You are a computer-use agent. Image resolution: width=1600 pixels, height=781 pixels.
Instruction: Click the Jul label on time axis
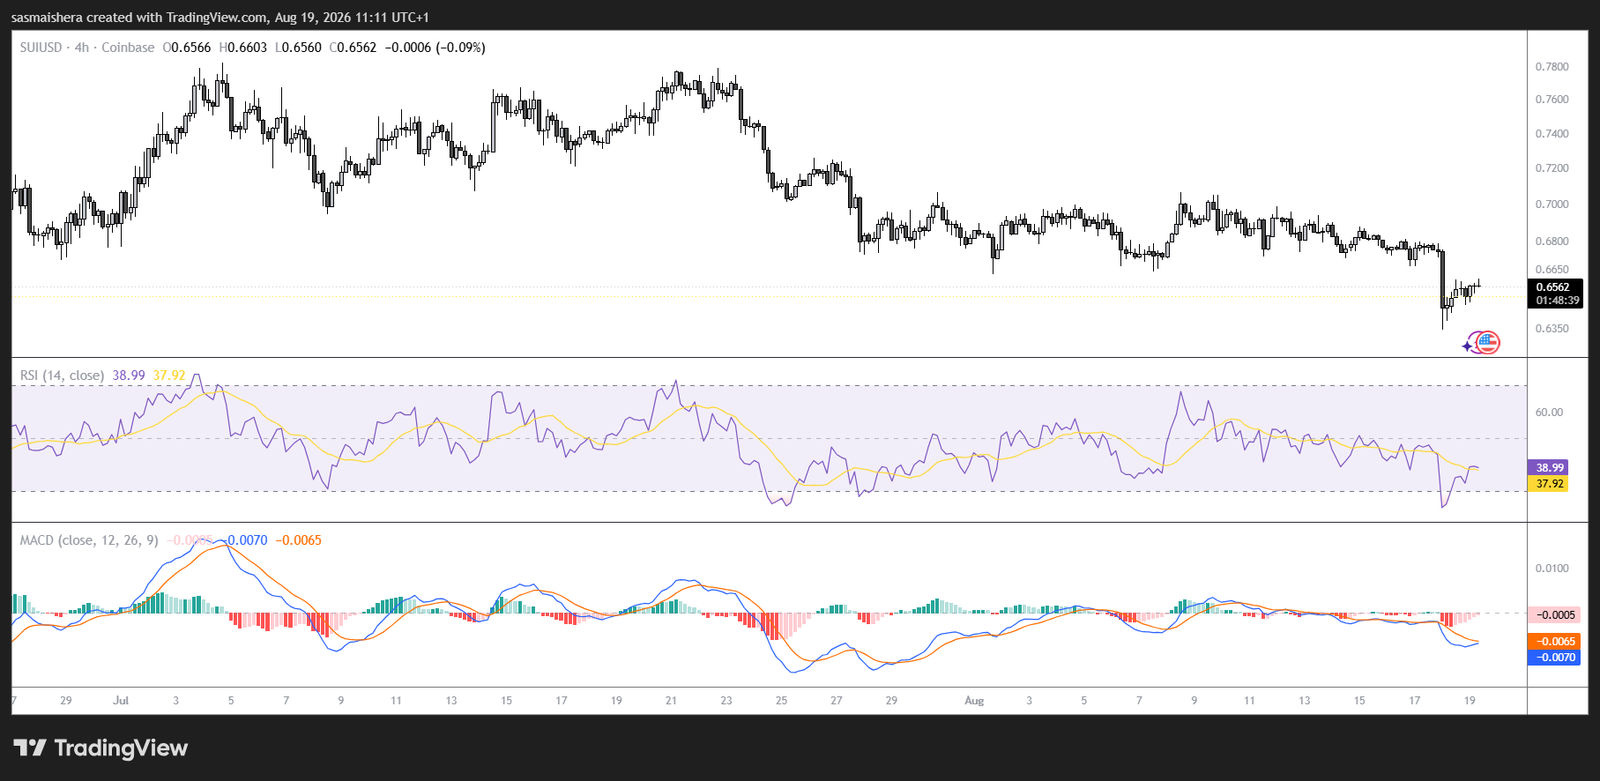(x=121, y=701)
